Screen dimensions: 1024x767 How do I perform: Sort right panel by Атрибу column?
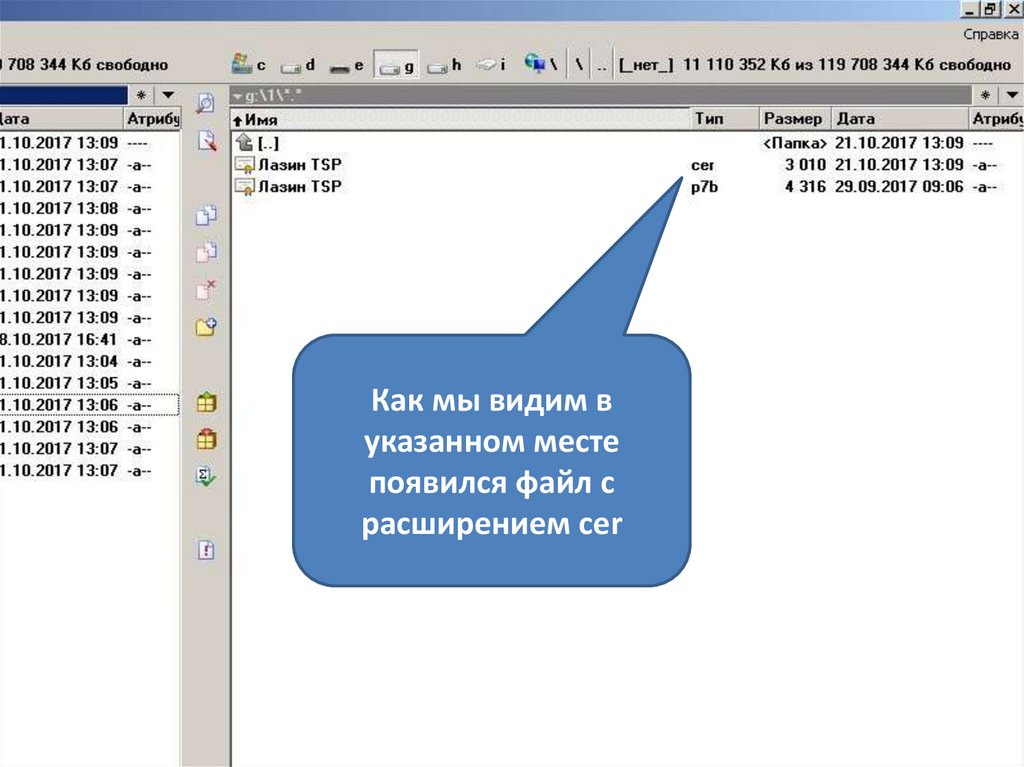[x=996, y=119]
